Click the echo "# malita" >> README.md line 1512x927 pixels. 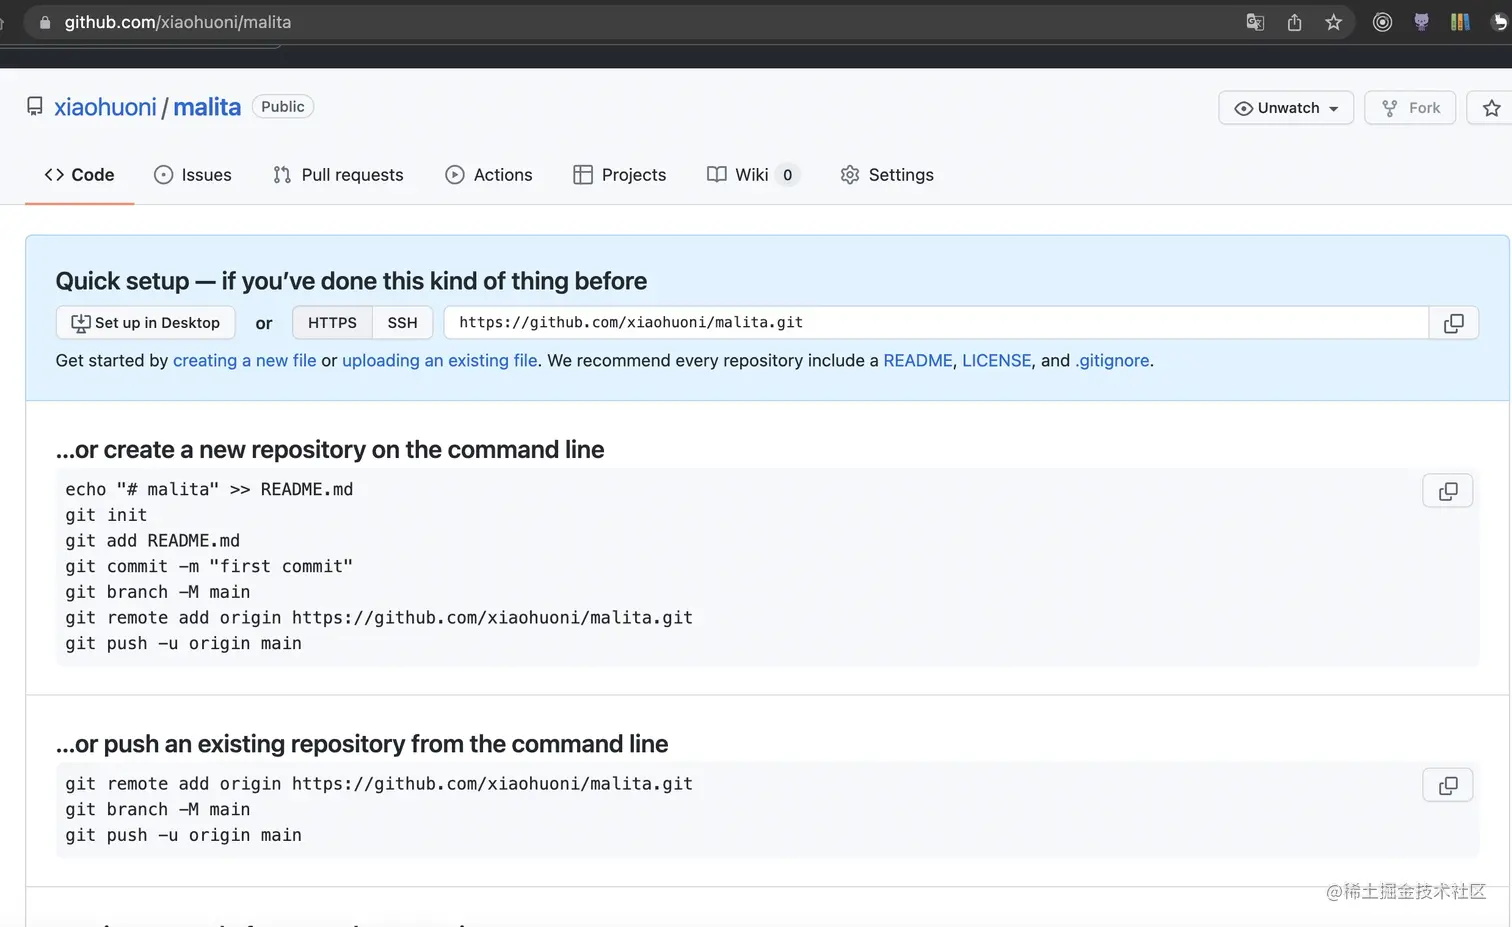[x=209, y=489]
